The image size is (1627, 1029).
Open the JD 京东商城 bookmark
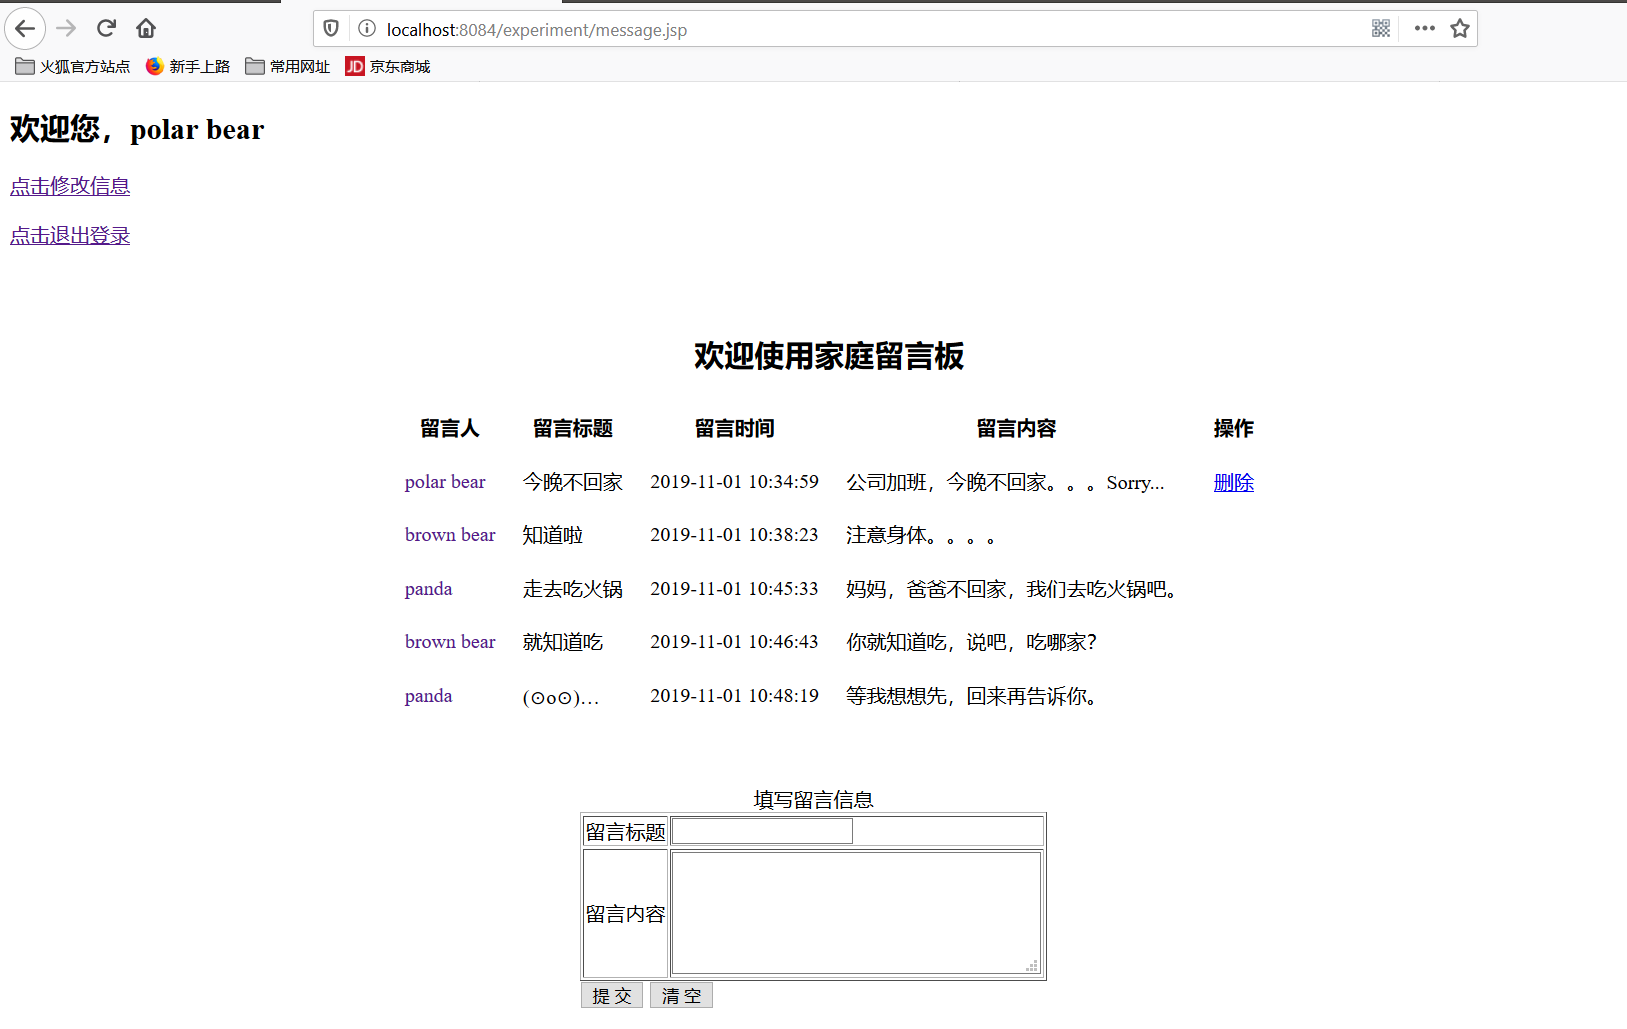(388, 66)
